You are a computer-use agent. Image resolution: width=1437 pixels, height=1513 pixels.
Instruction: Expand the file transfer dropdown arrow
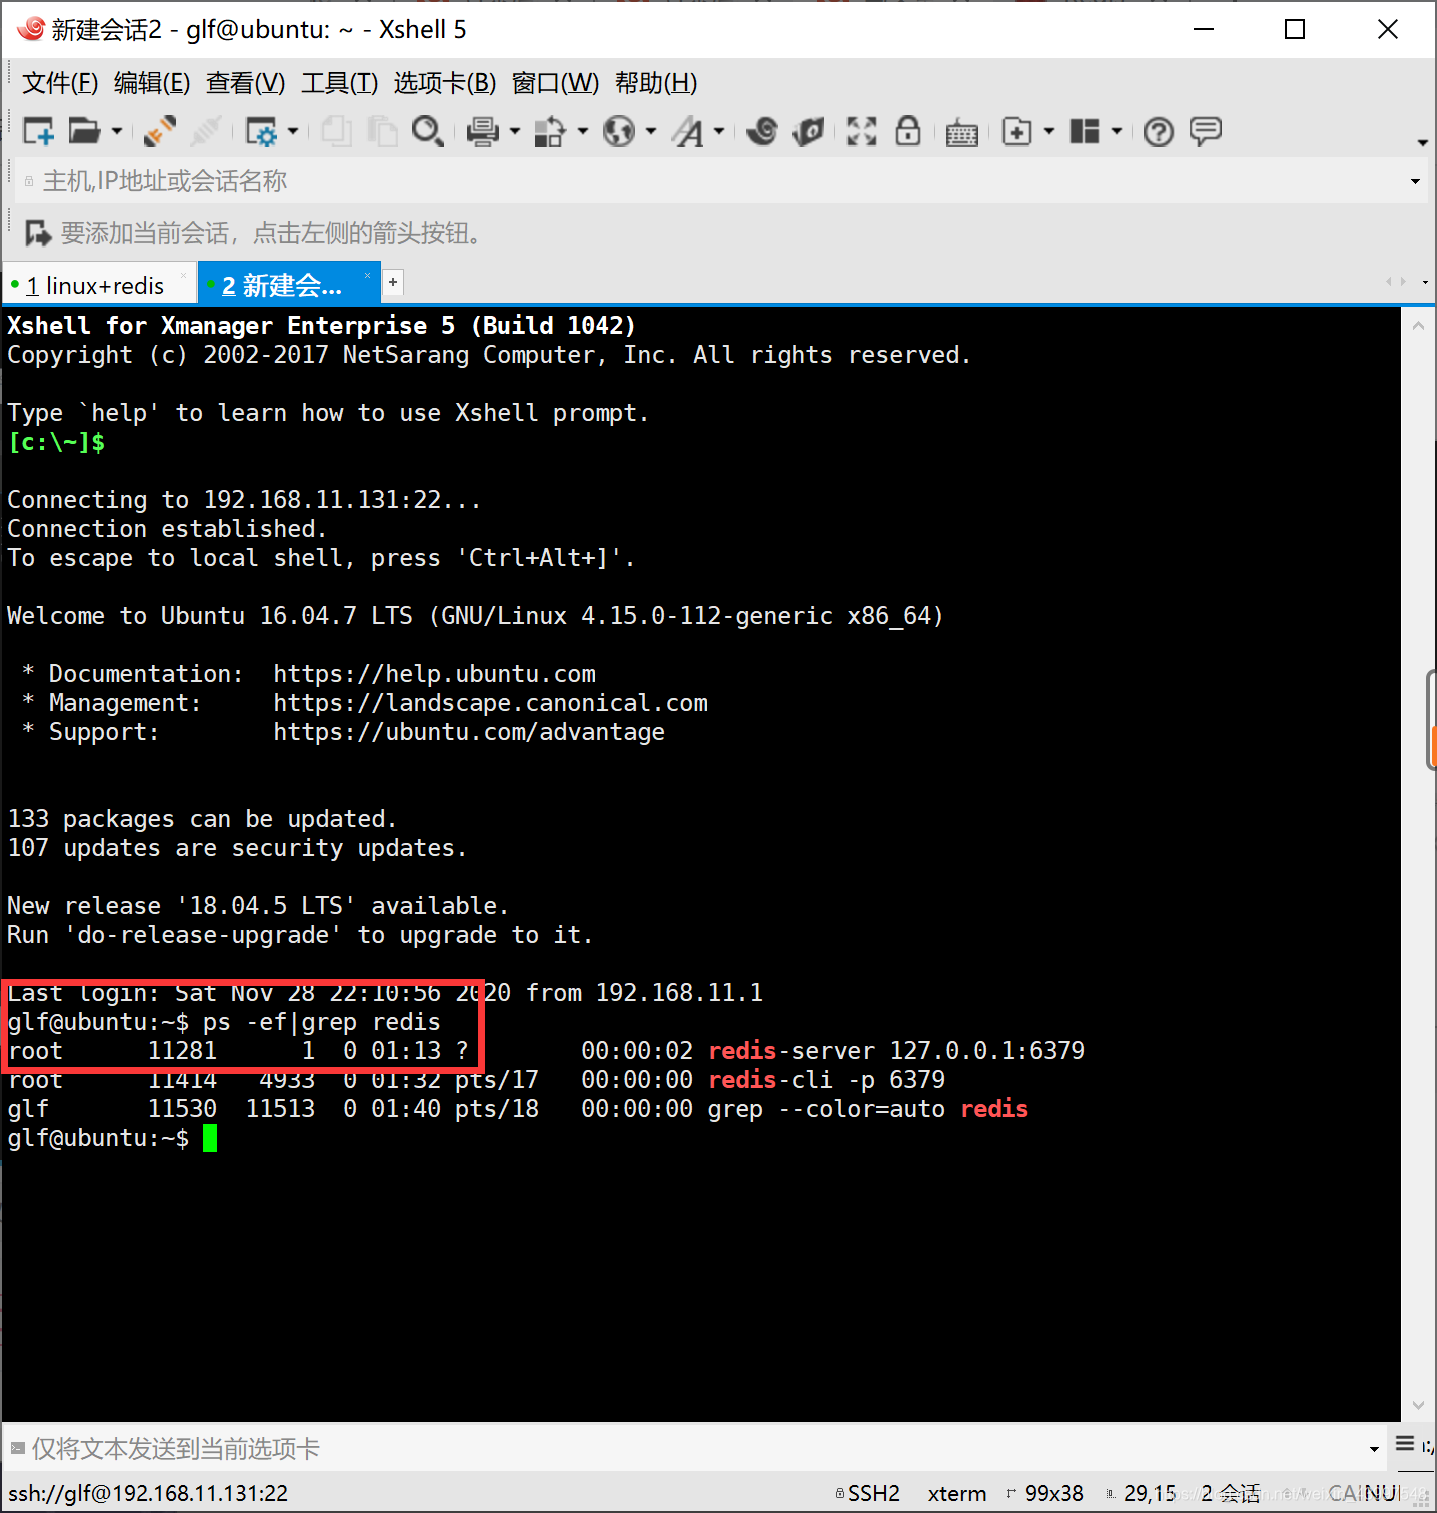(x=583, y=131)
